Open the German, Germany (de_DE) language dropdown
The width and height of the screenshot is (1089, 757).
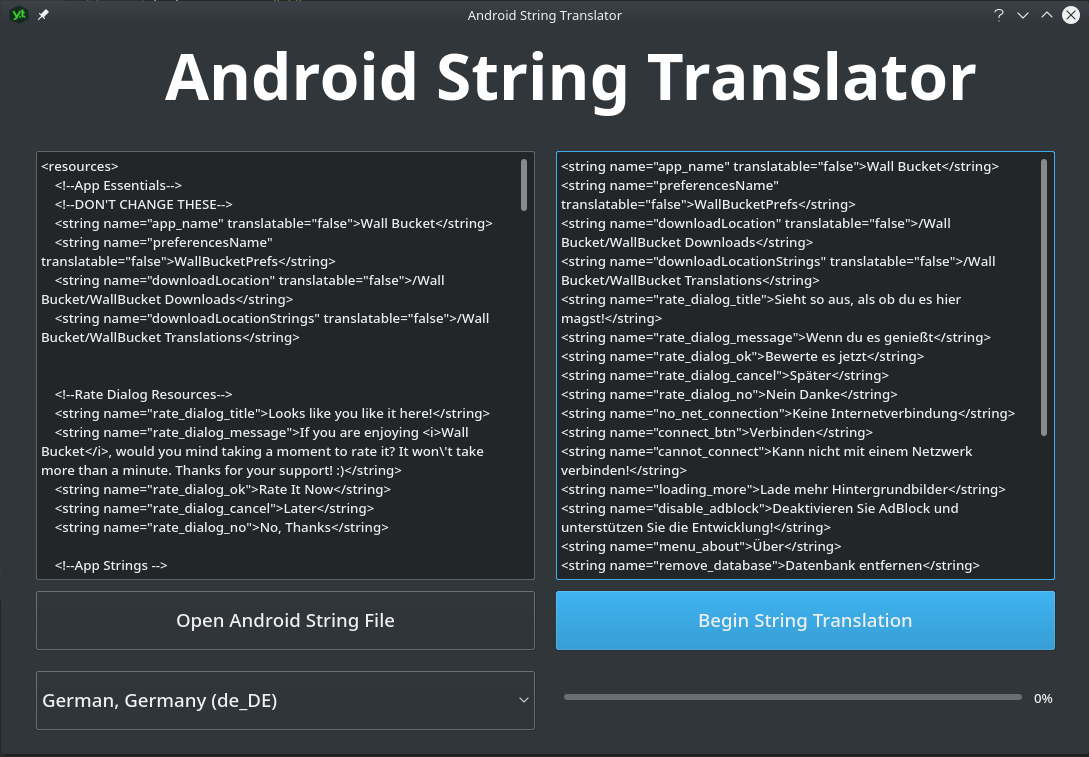(285, 700)
